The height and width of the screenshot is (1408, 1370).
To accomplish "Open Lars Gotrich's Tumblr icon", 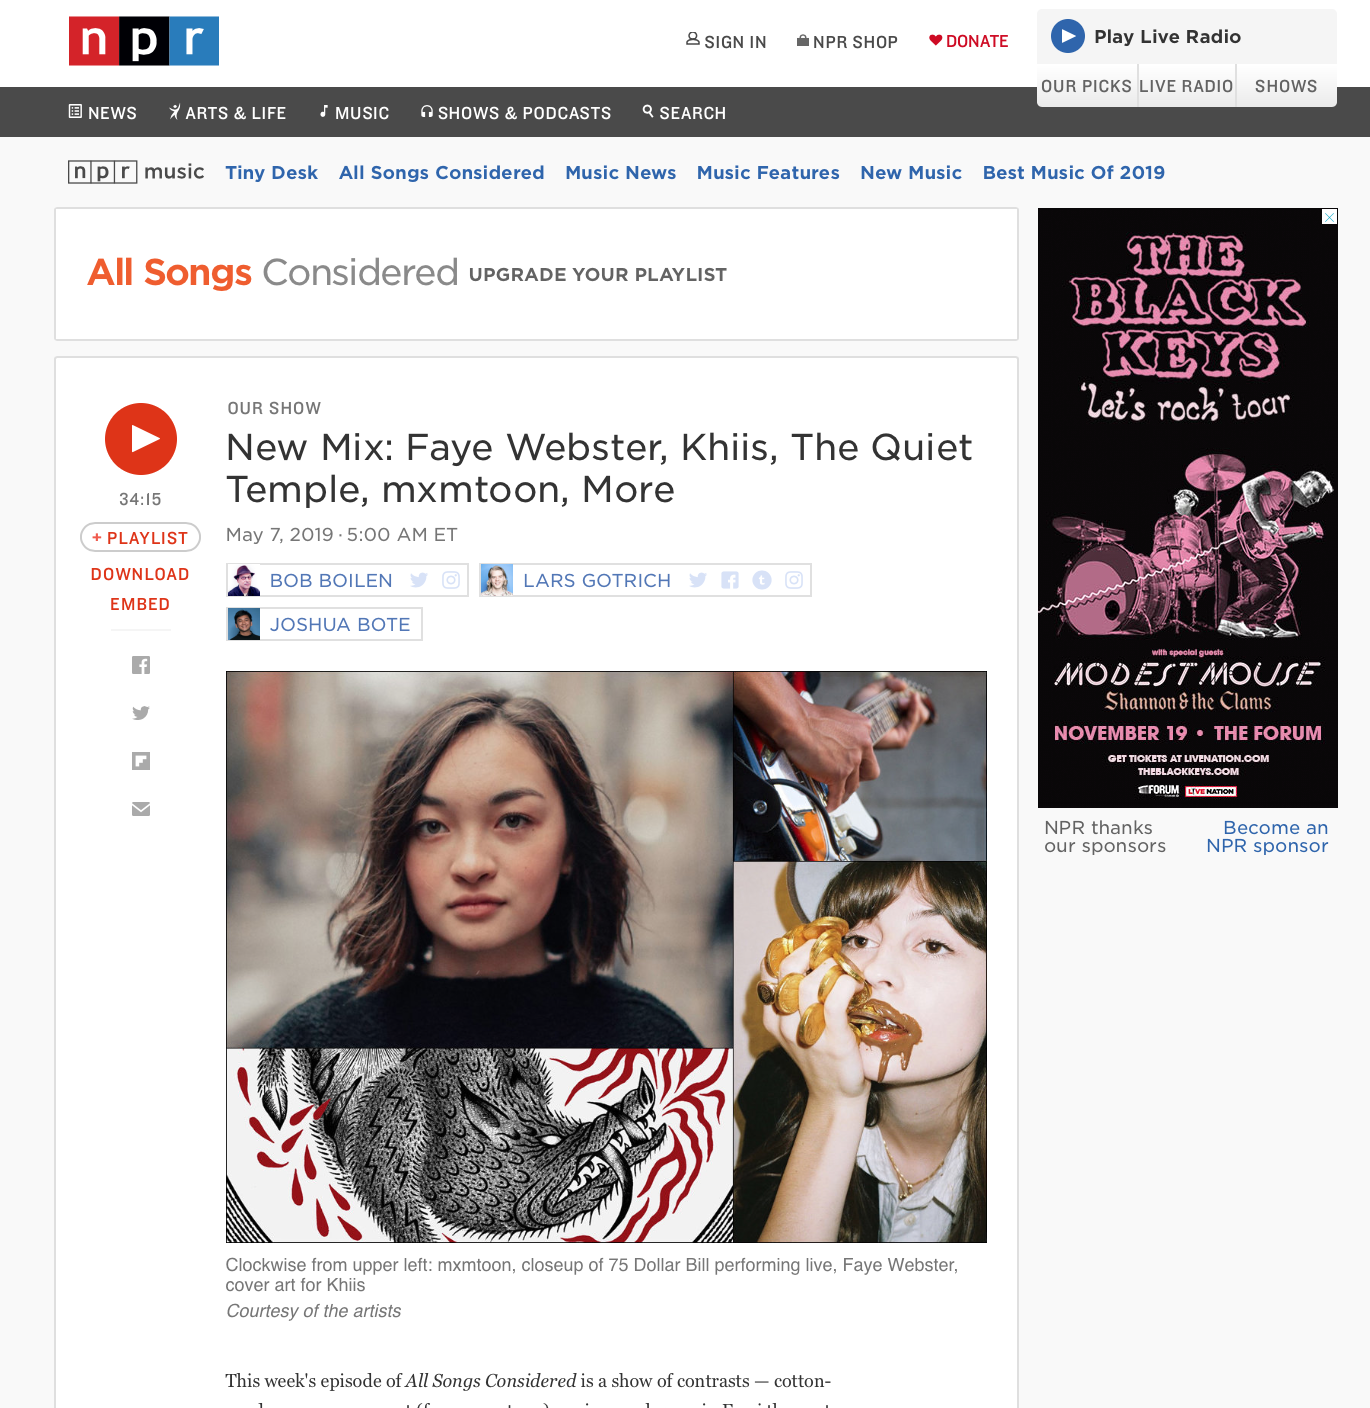I will click(x=762, y=580).
